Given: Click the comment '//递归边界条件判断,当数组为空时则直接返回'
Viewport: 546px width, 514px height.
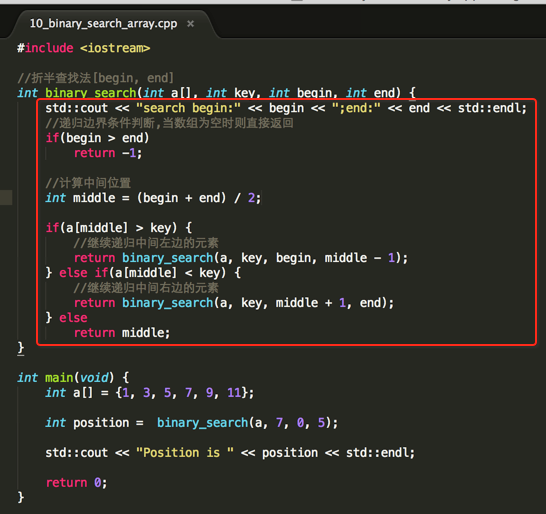Looking at the screenshot, I should click(x=169, y=123).
